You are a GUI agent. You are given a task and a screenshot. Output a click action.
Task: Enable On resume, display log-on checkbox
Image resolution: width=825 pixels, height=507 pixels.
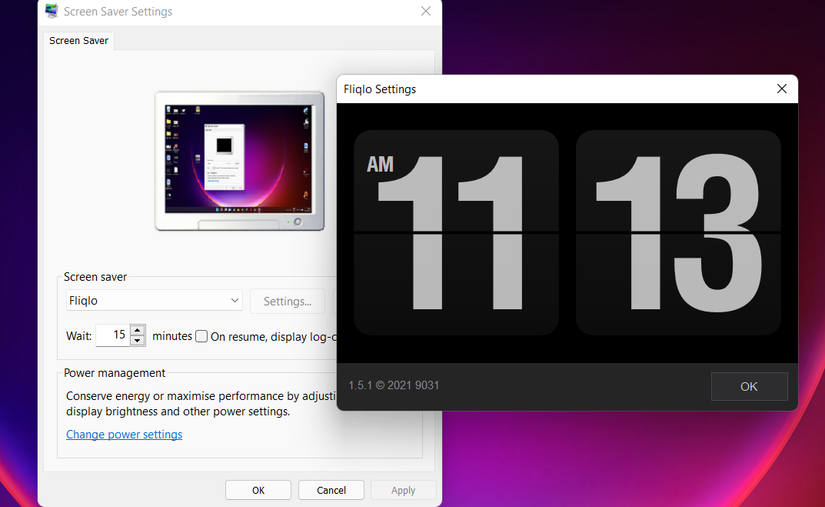pyautogui.click(x=202, y=337)
